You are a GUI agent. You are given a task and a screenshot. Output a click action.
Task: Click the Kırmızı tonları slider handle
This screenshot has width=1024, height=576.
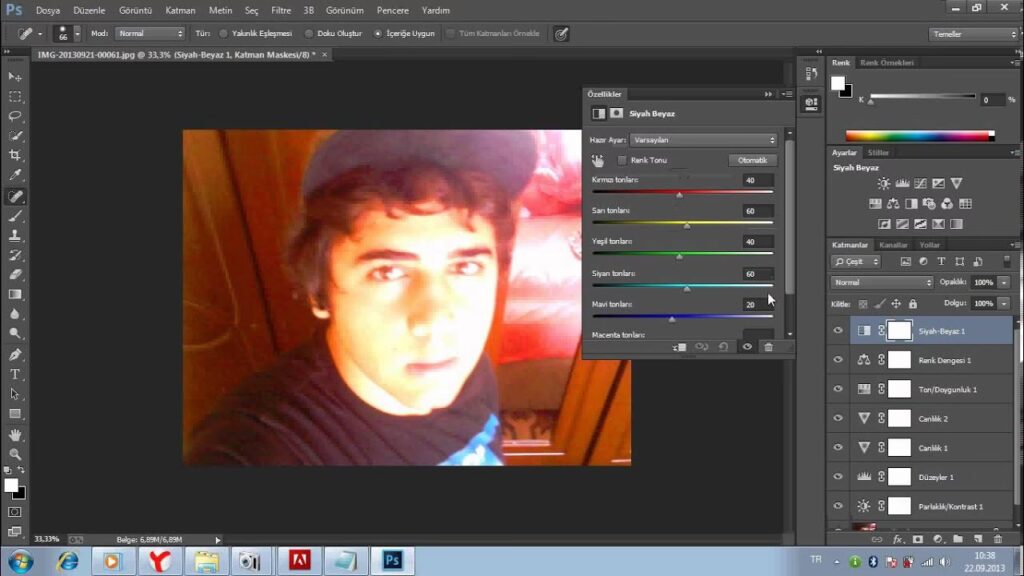pyautogui.click(x=679, y=195)
